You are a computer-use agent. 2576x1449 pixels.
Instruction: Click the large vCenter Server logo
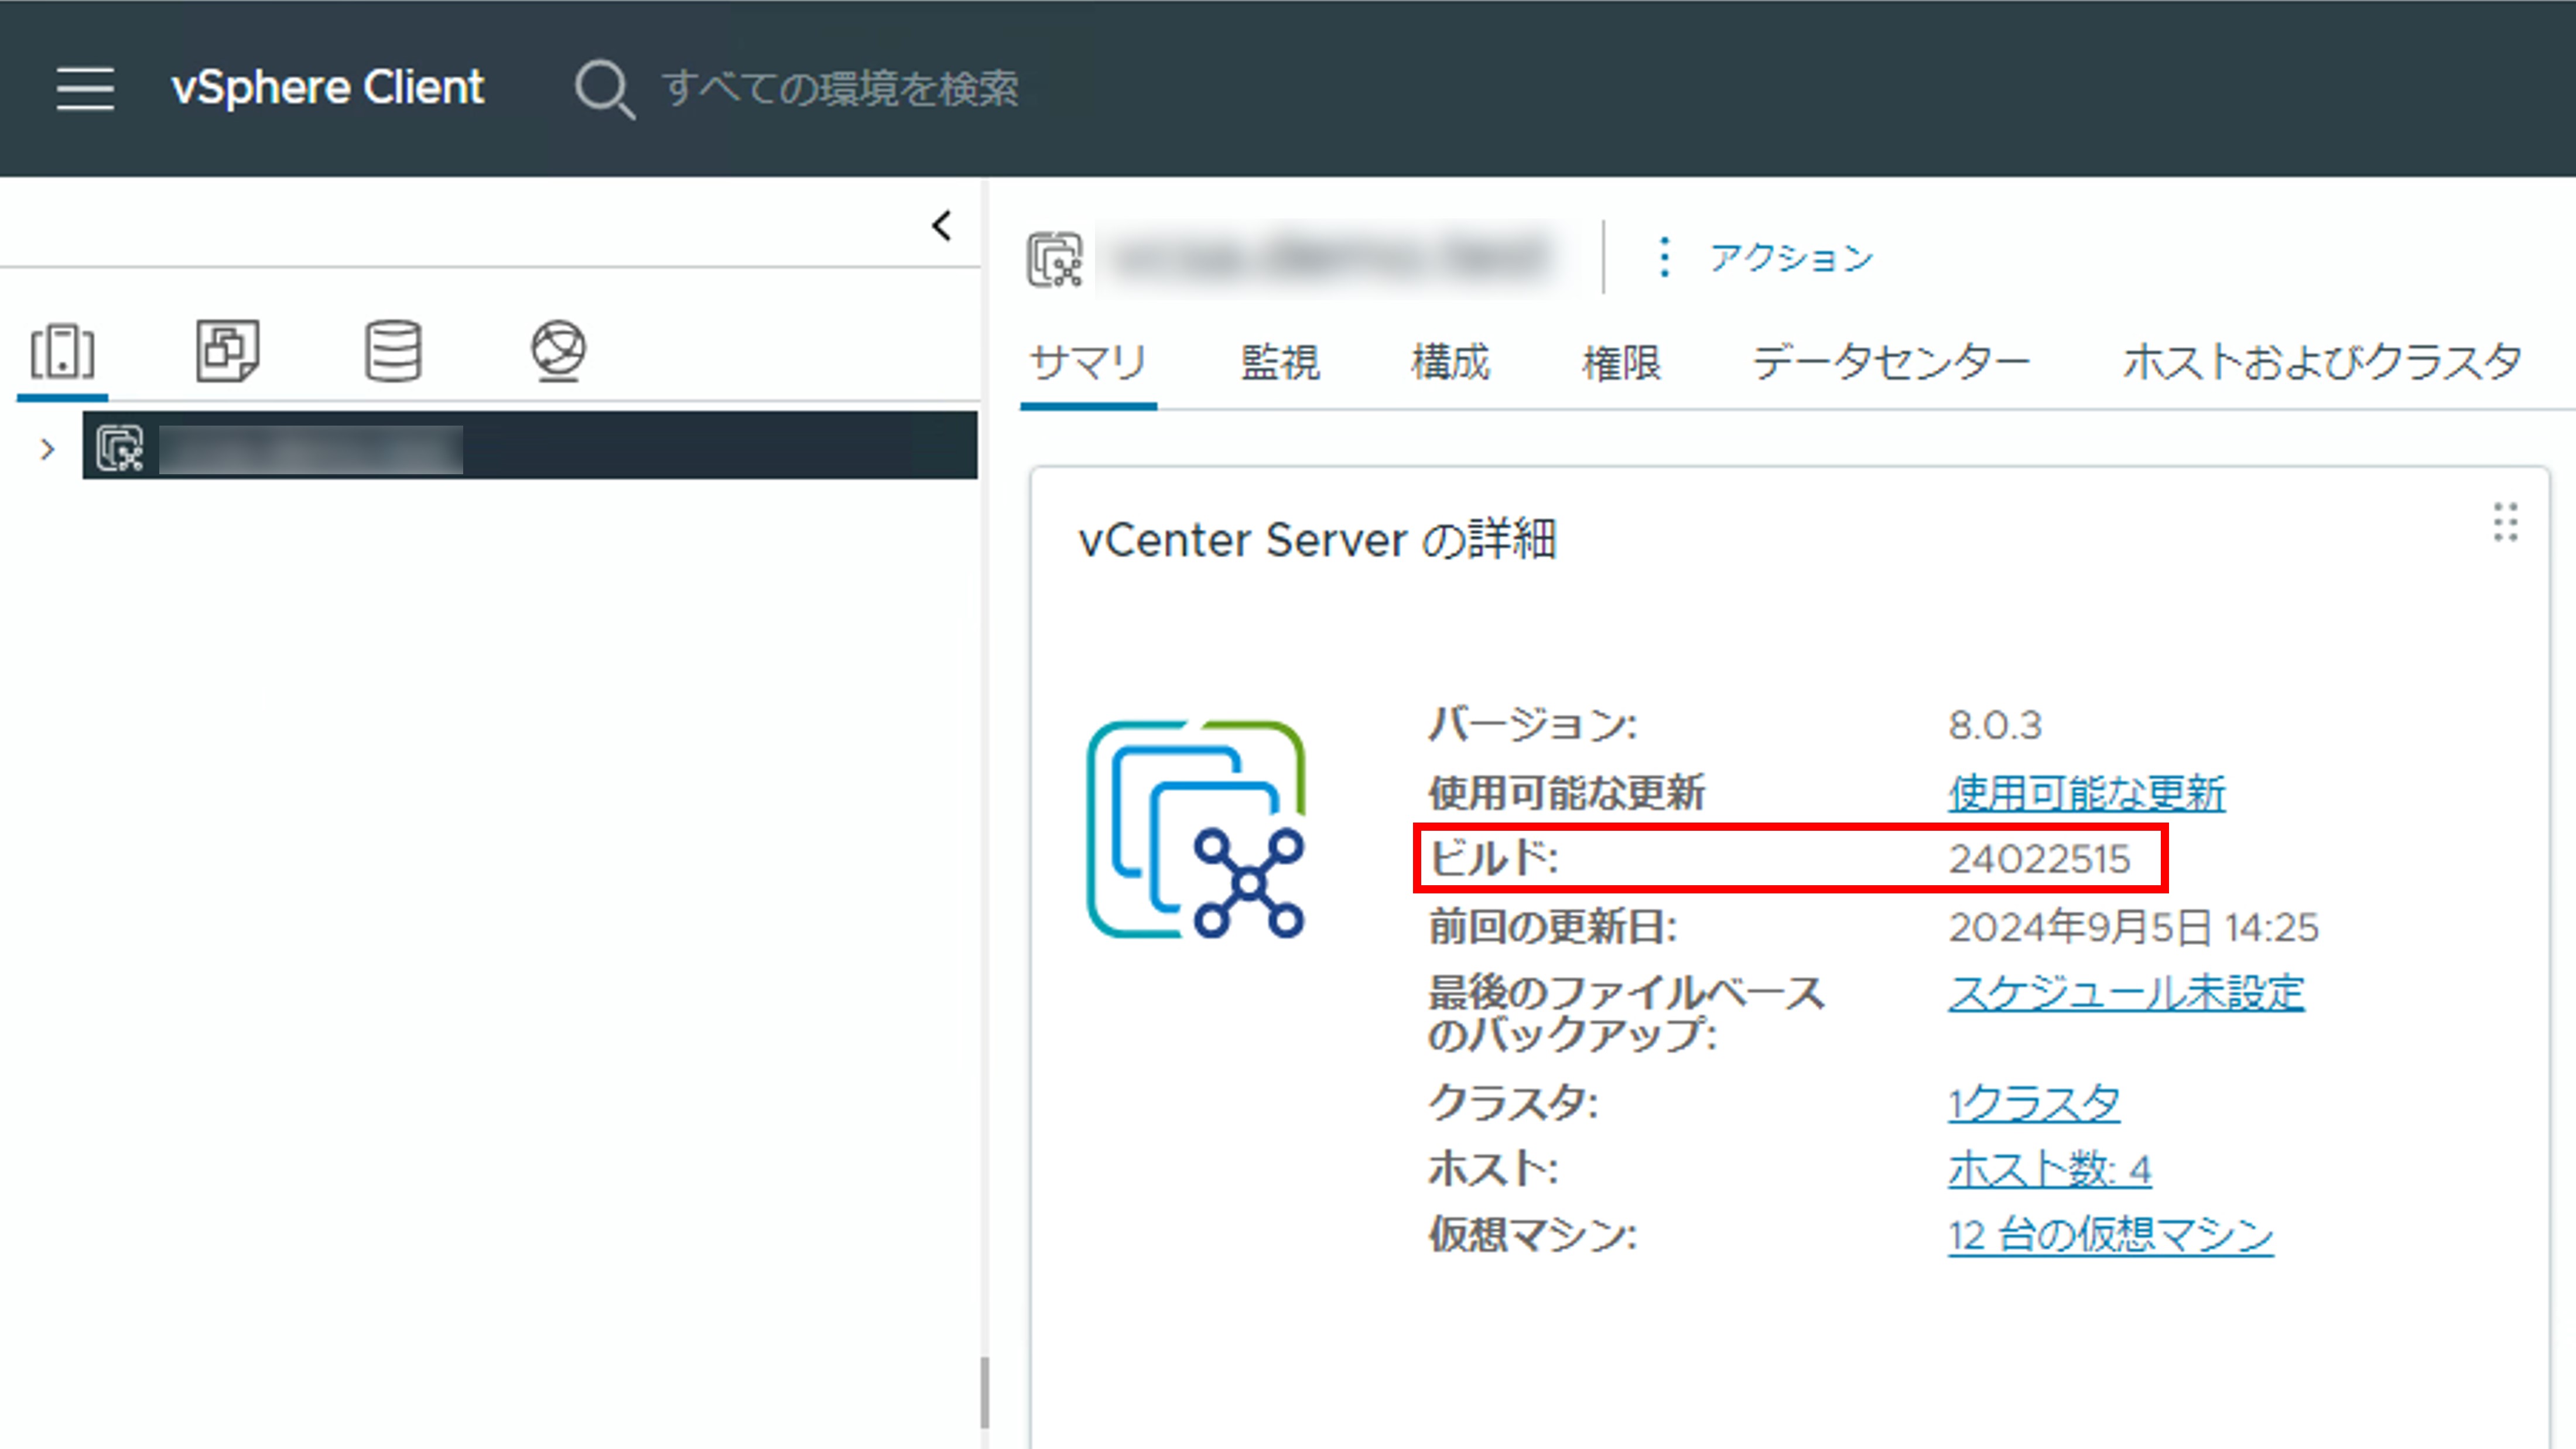click(1196, 829)
